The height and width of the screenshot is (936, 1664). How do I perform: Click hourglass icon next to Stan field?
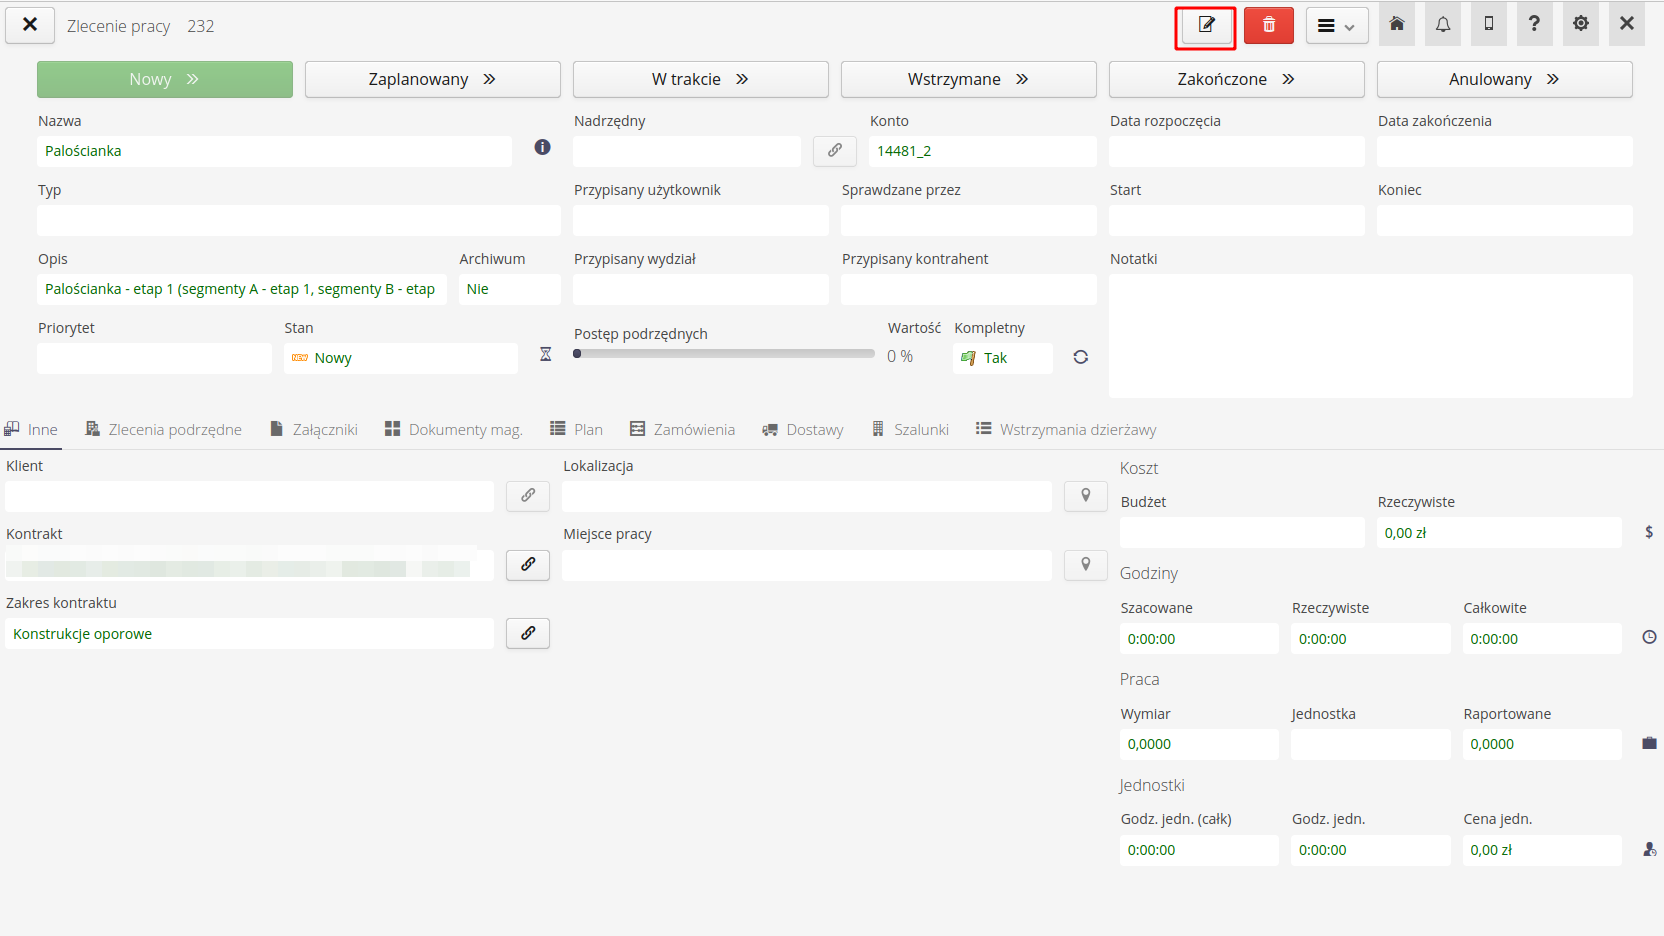point(545,355)
